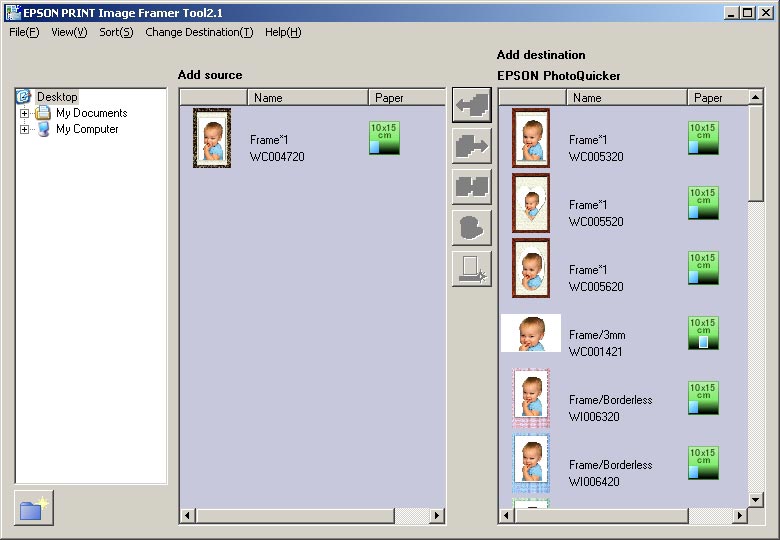Select the oval WC005620 frame thumbnail

(x=531, y=268)
